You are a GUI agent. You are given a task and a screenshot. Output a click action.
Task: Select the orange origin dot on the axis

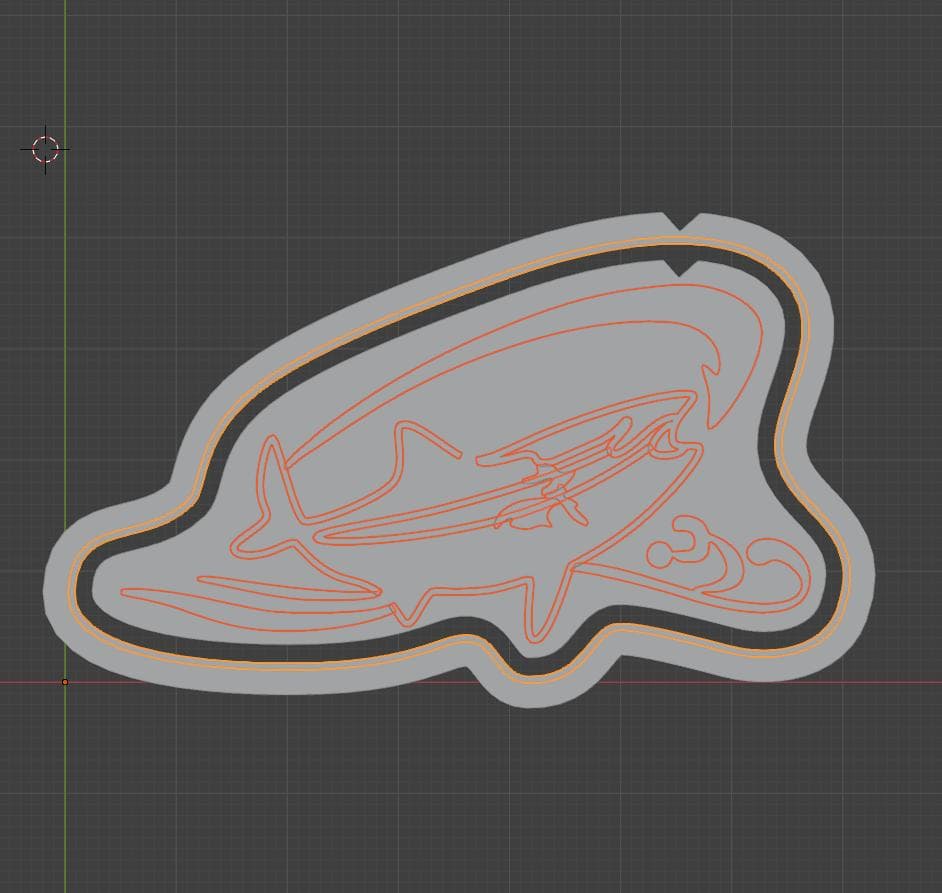tap(65, 682)
